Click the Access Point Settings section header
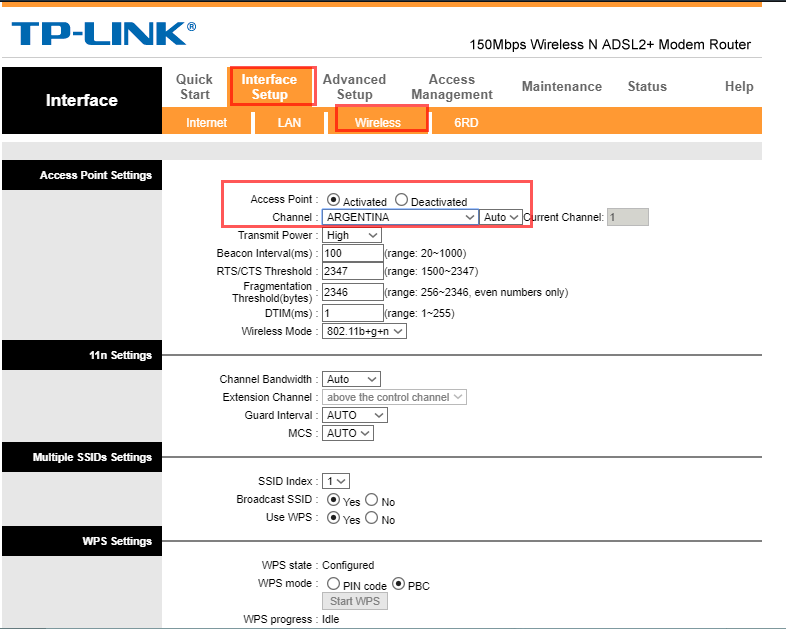Screen dimensions: 786x629 pyautogui.click(x=82, y=175)
